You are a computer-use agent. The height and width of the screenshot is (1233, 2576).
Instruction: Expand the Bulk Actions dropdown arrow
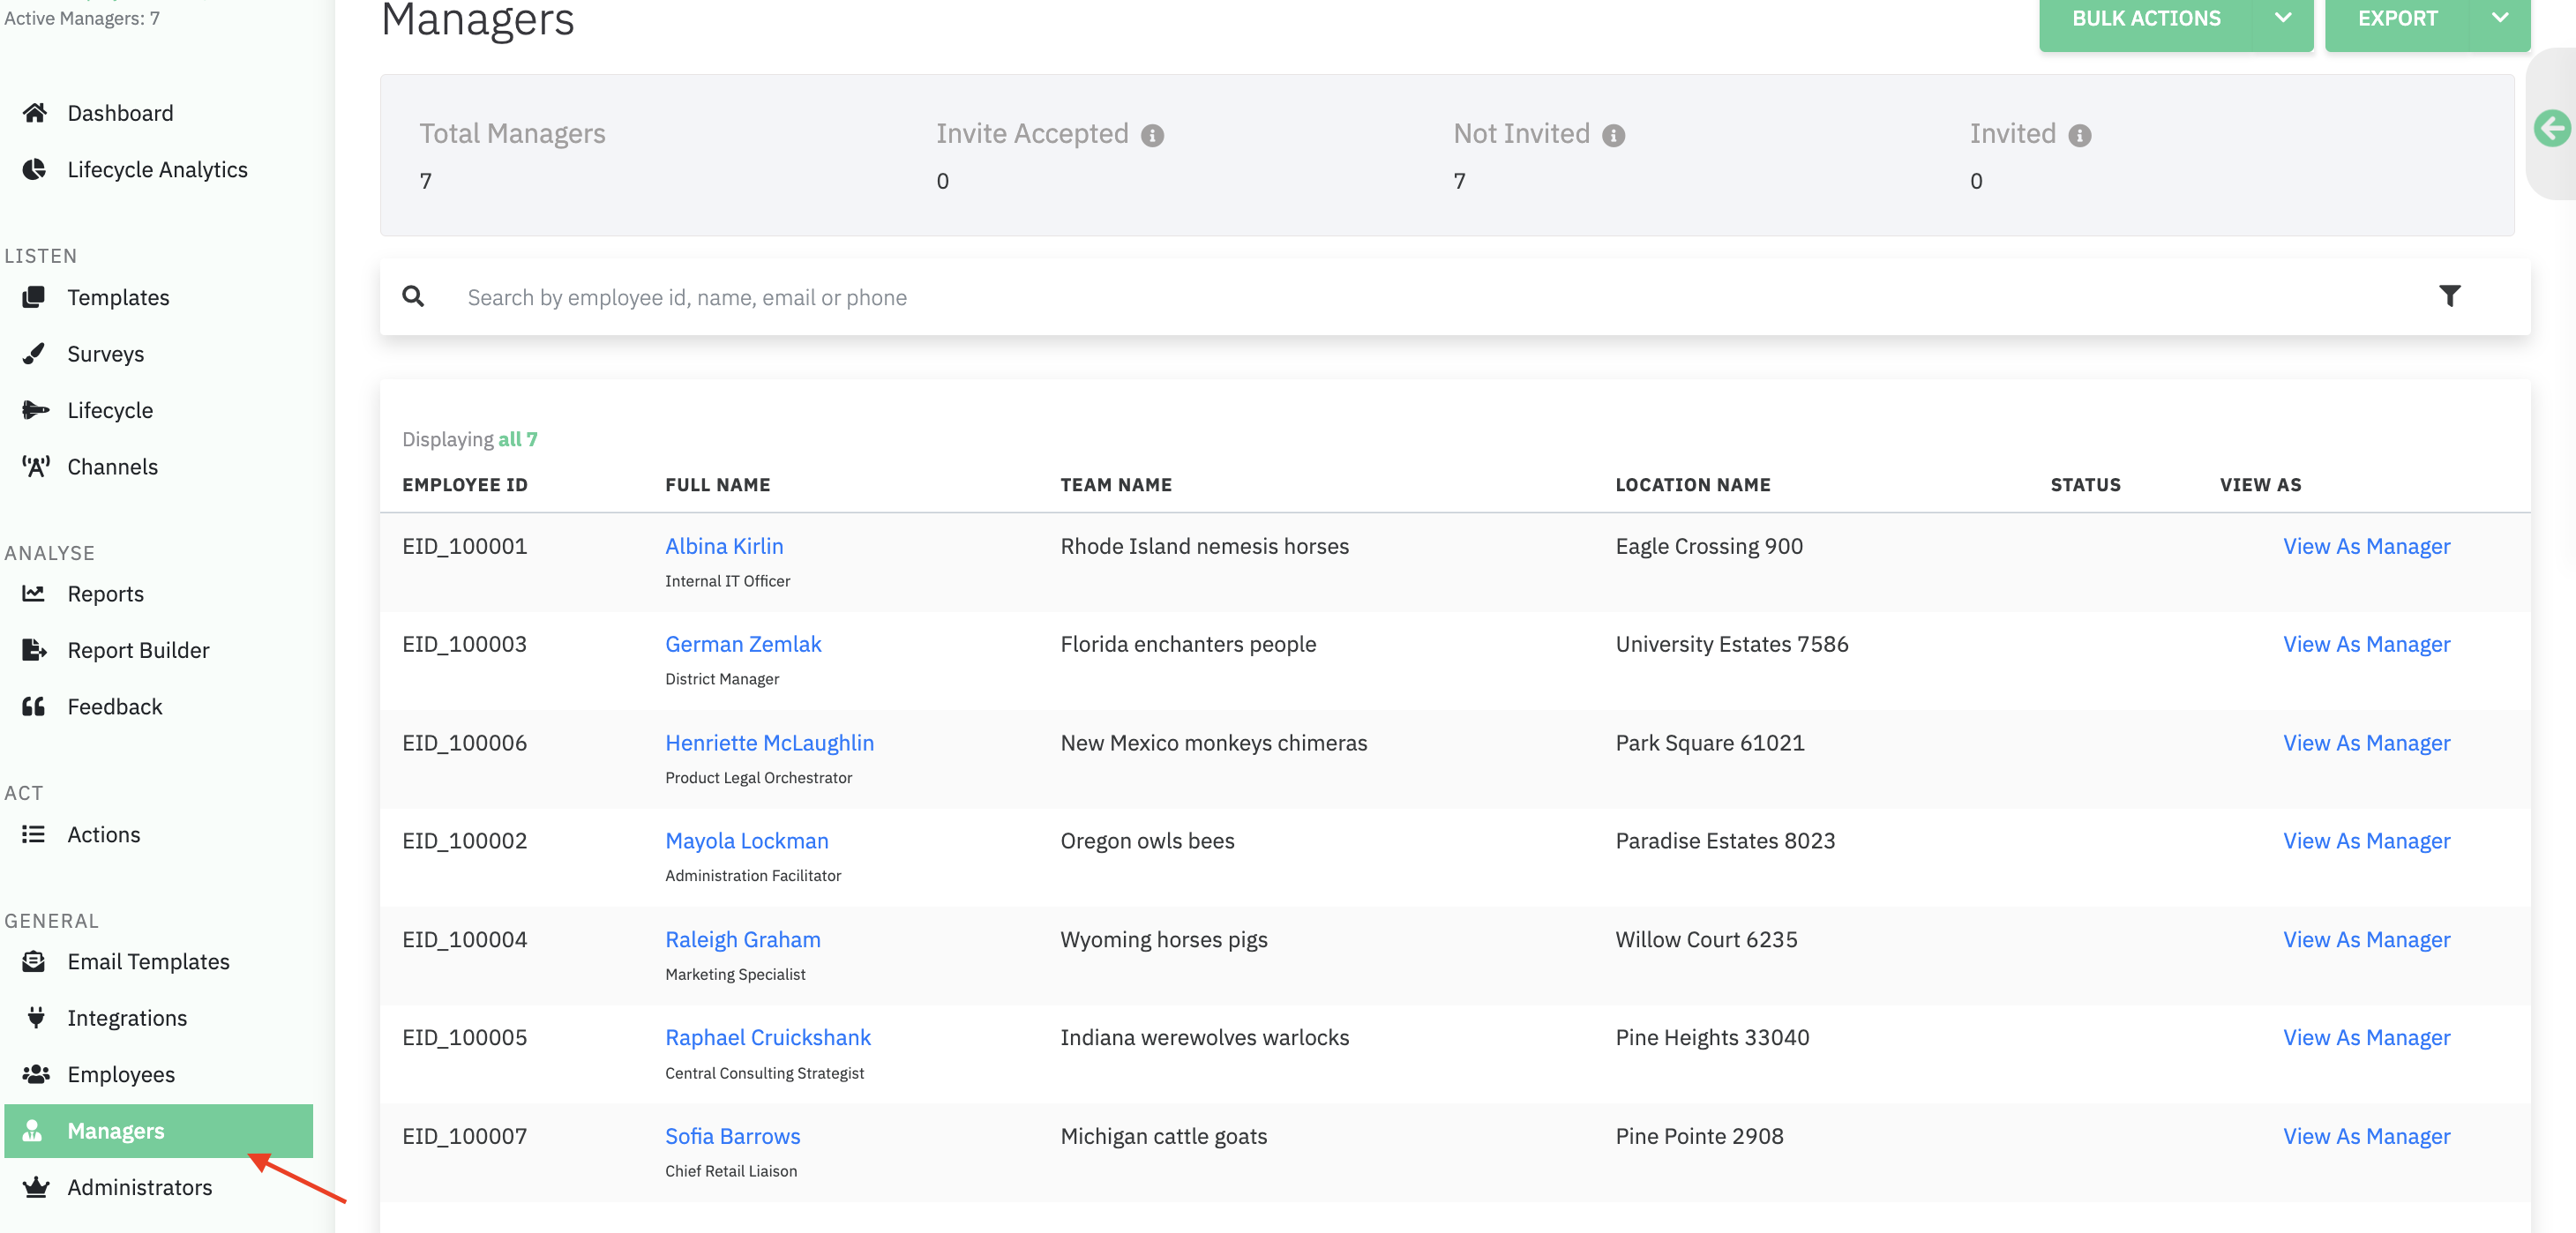point(2282,18)
